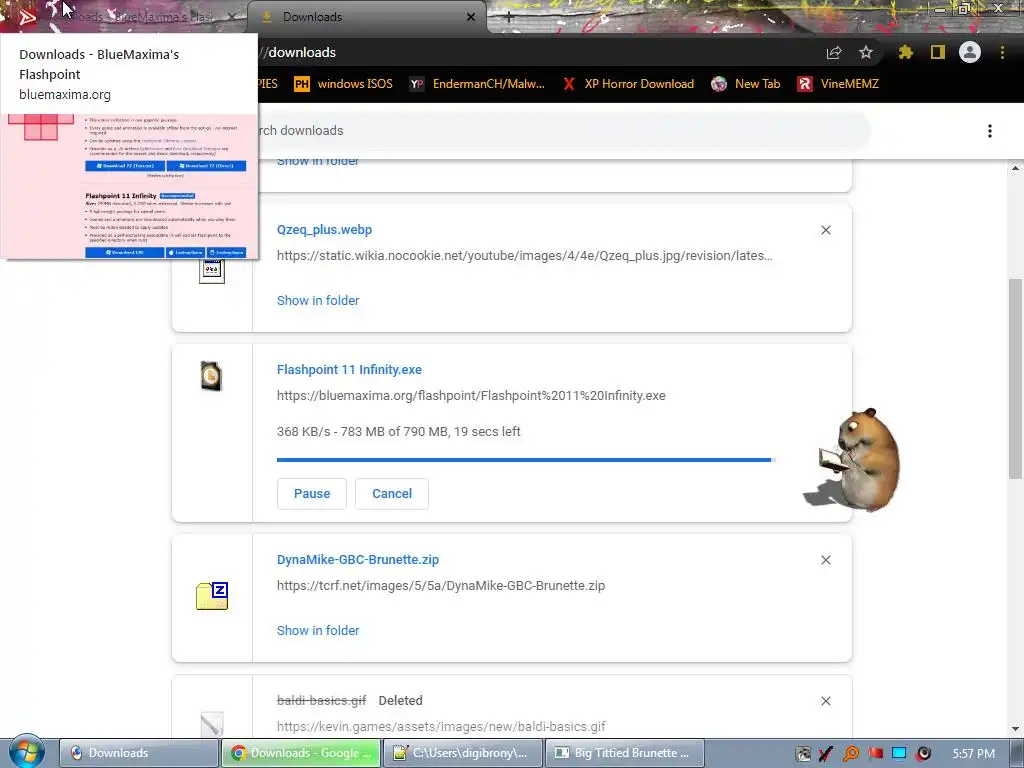Viewport: 1024px width, 768px height.
Task: Open the Windows Start orb
Action: pos(26,751)
